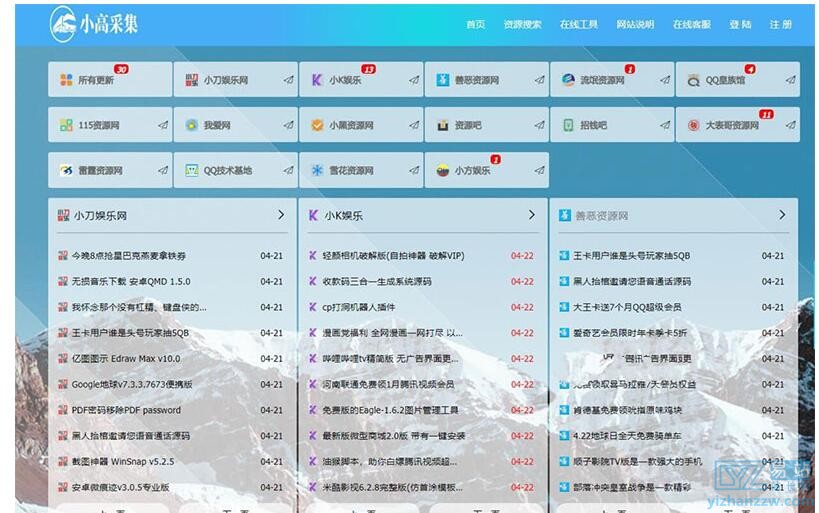Click the 小黑资源网 orange shield icon
The width and height of the screenshot is (819, 513).
(x=317, y=125)
